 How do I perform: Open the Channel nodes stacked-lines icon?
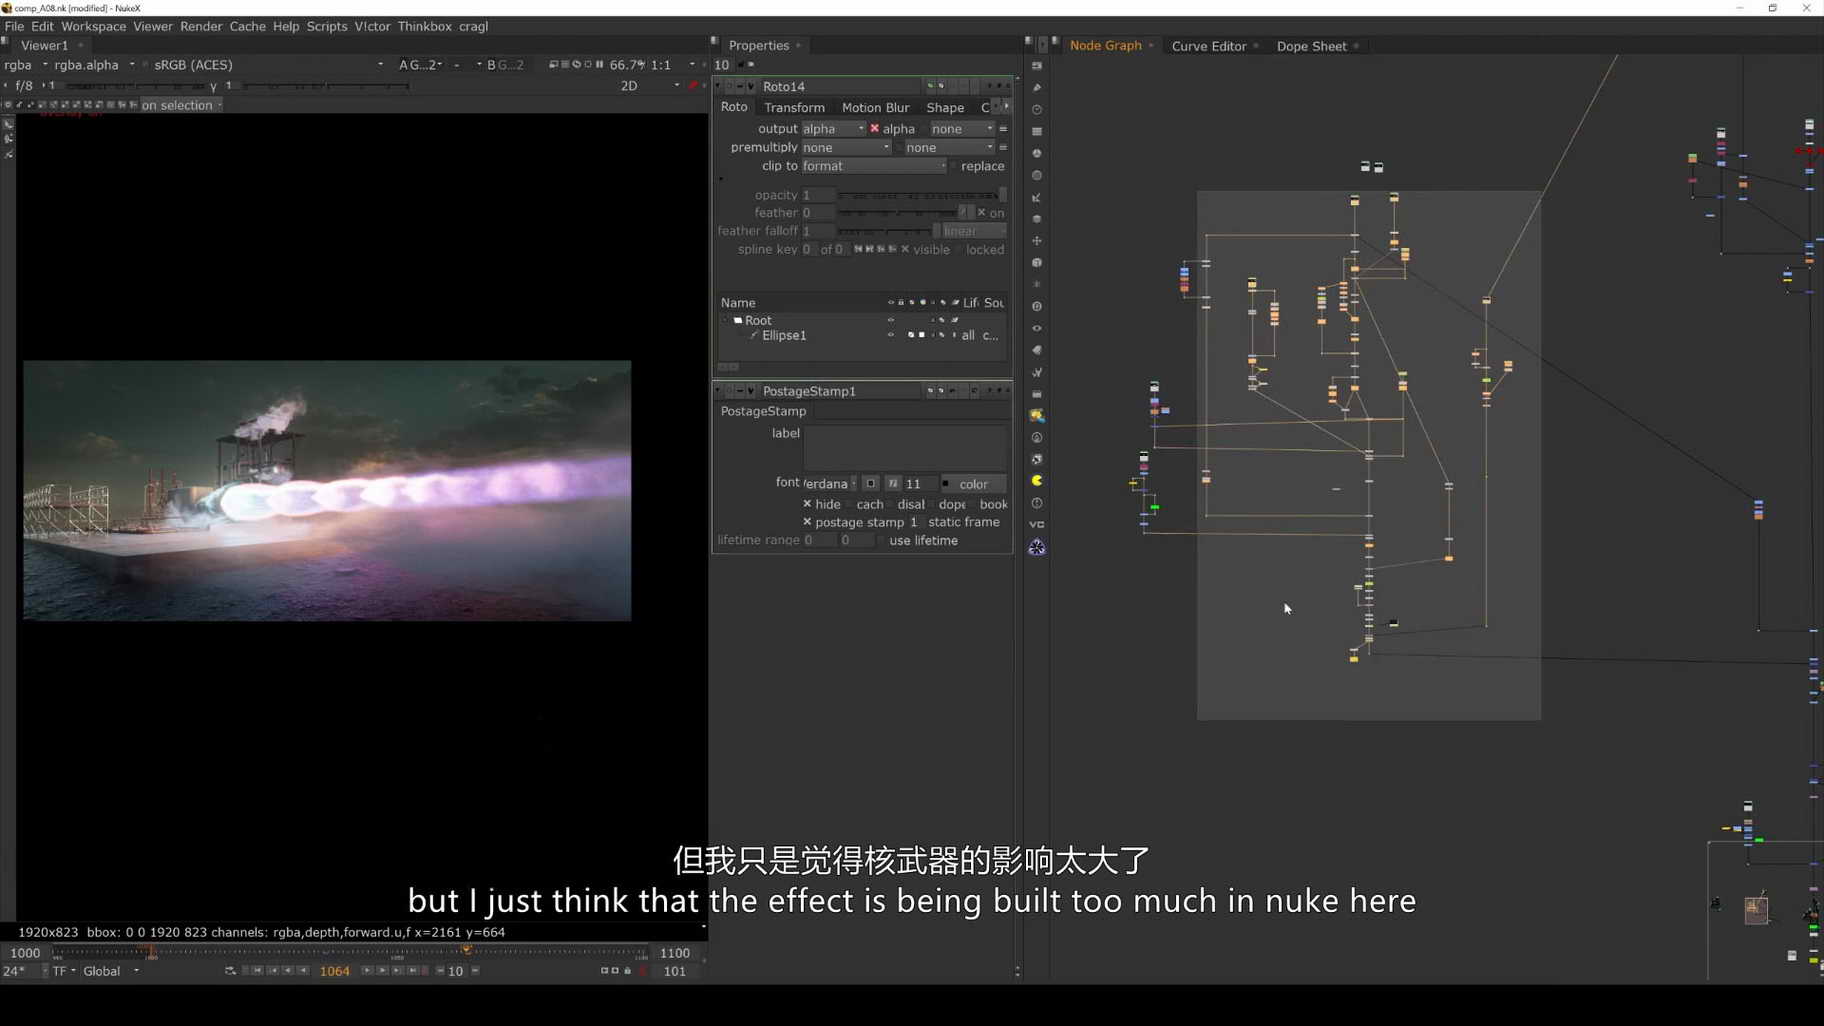(x=1037, y=132)
